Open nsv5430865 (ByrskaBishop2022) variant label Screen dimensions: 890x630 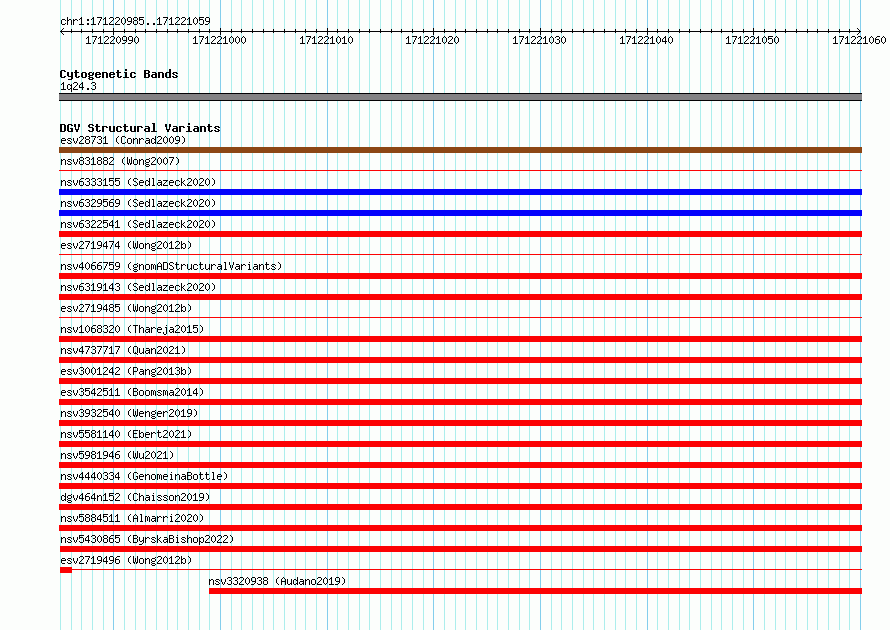[147, 539]
